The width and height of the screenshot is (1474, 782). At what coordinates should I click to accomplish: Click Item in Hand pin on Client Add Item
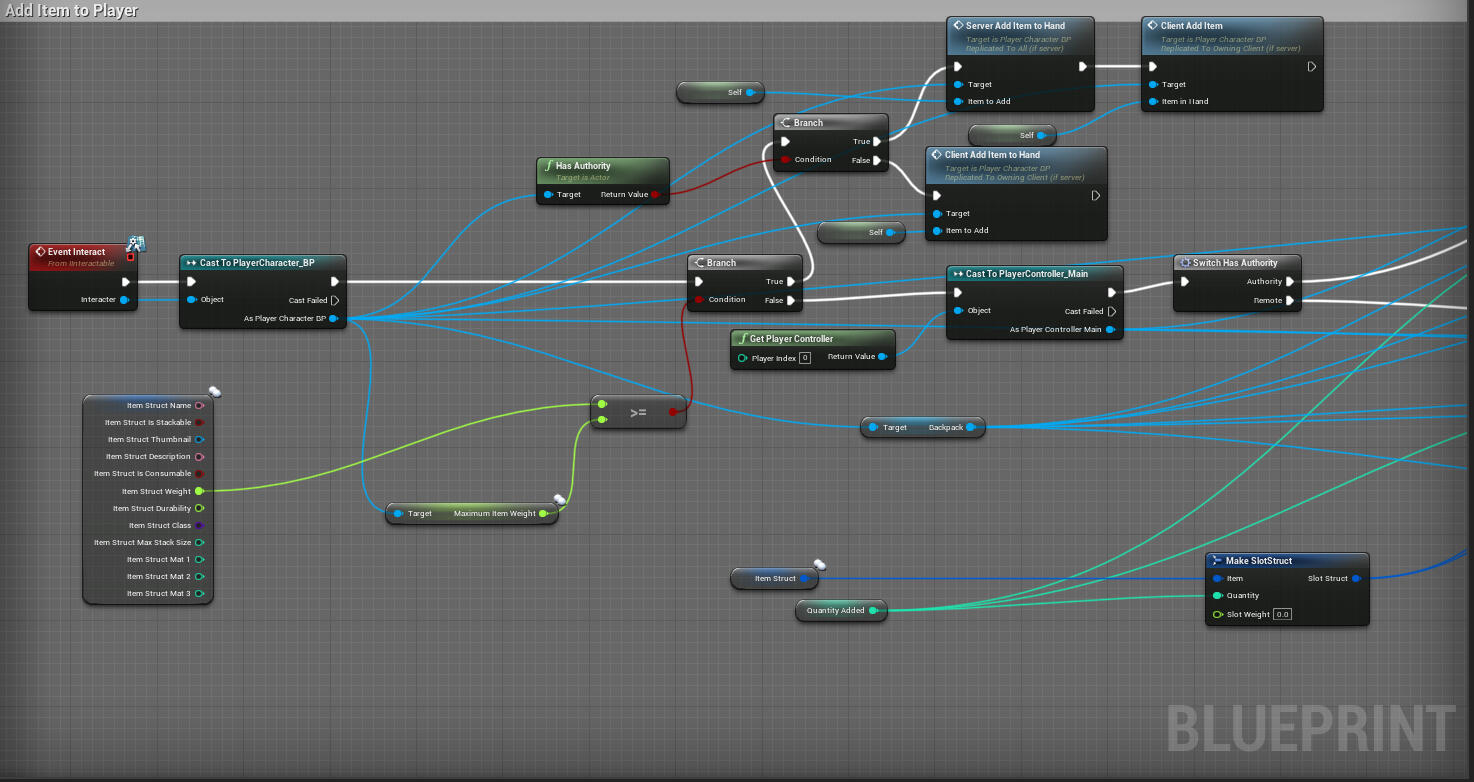(1154, 101)
